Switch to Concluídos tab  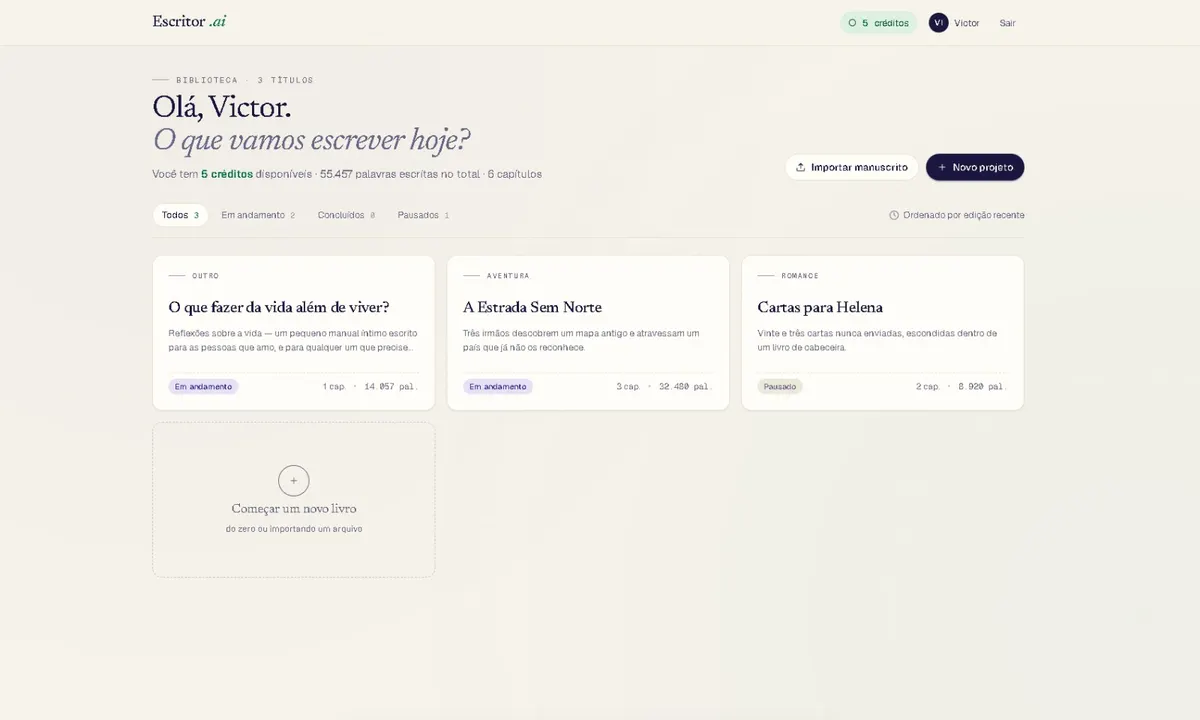pyautogui.click(x=346, y=215)
